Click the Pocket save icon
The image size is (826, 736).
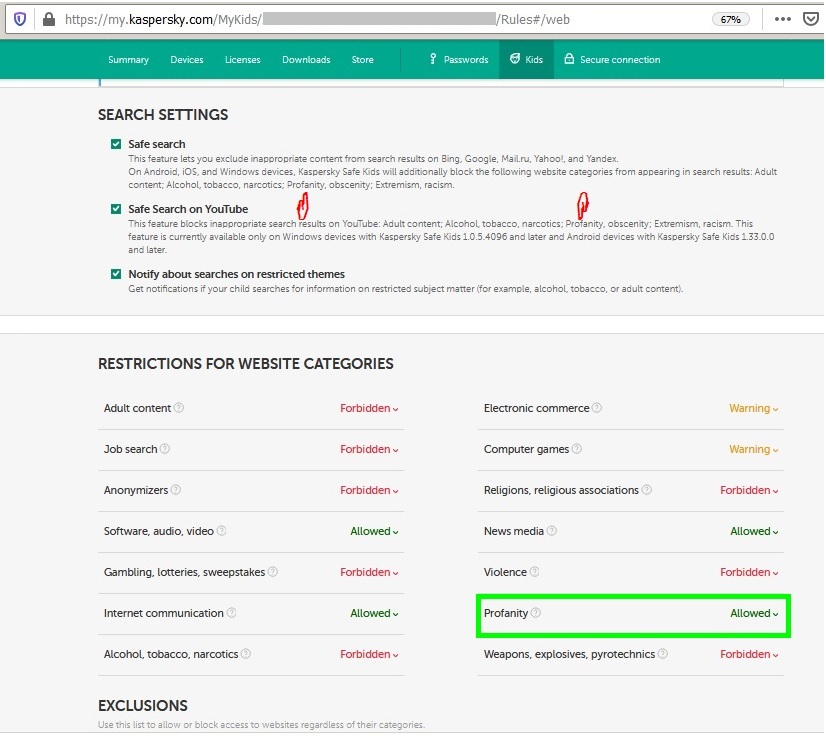click(810, 19)
